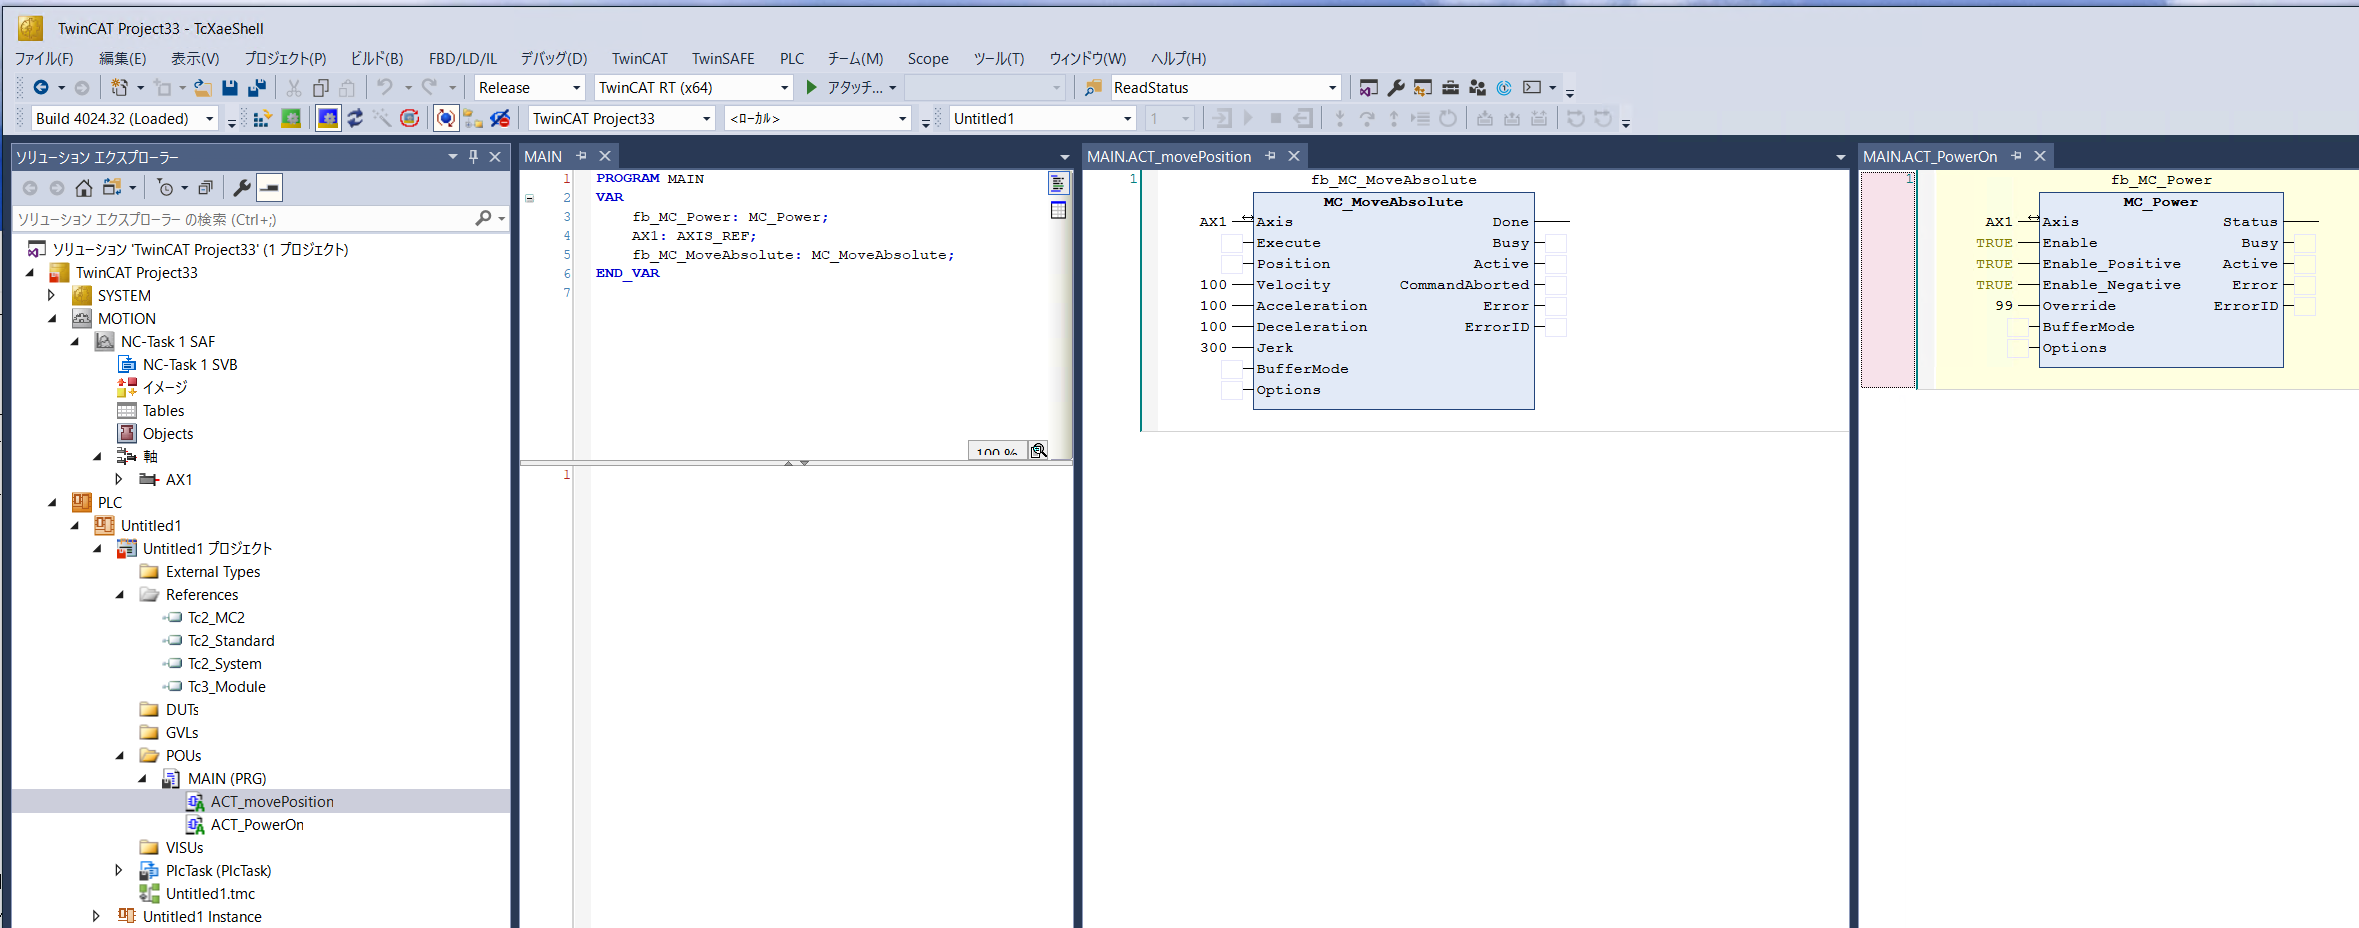Click Restart TwinCAT in Run Mode icon
The image size is (2359, 928).
click(x=291, y=119)
